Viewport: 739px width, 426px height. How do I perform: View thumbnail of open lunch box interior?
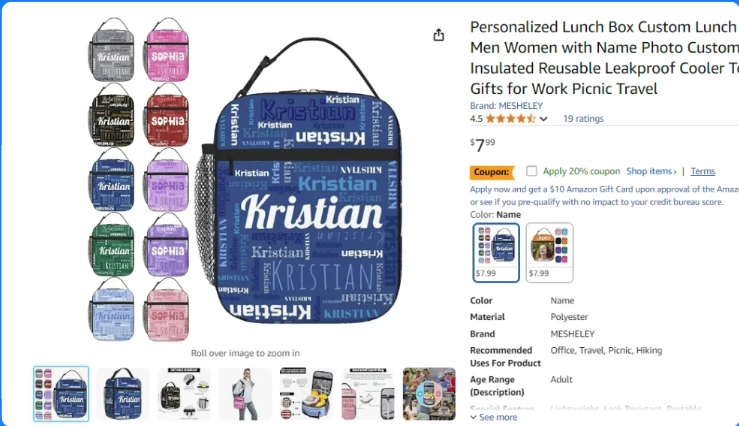pos(306,393)
